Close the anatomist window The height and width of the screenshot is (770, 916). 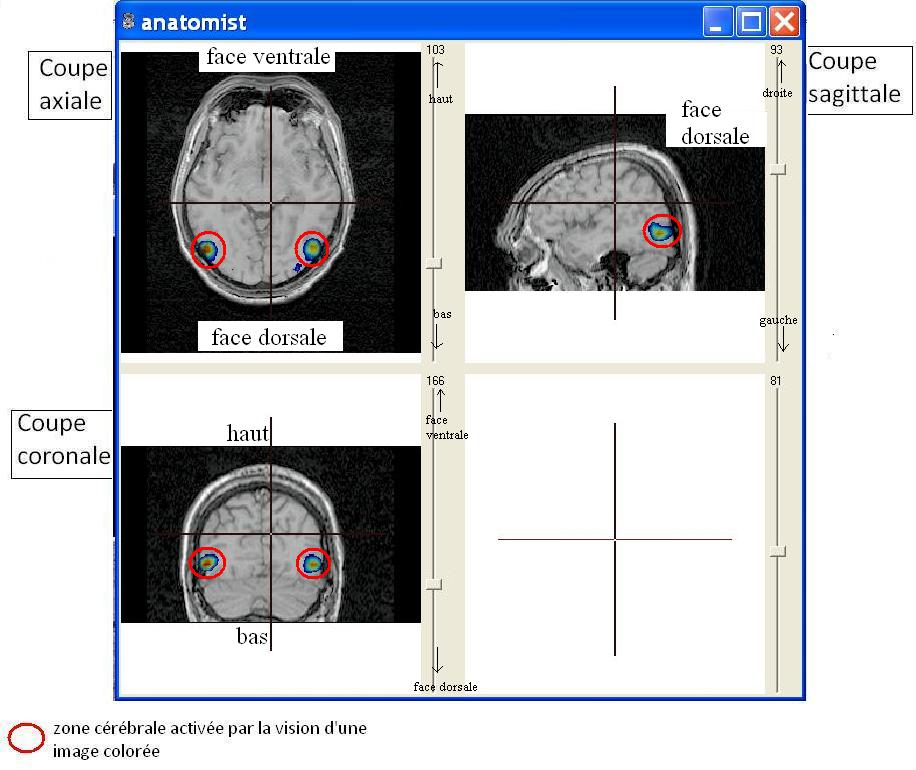pyautogui.click(x=784, y=21)
